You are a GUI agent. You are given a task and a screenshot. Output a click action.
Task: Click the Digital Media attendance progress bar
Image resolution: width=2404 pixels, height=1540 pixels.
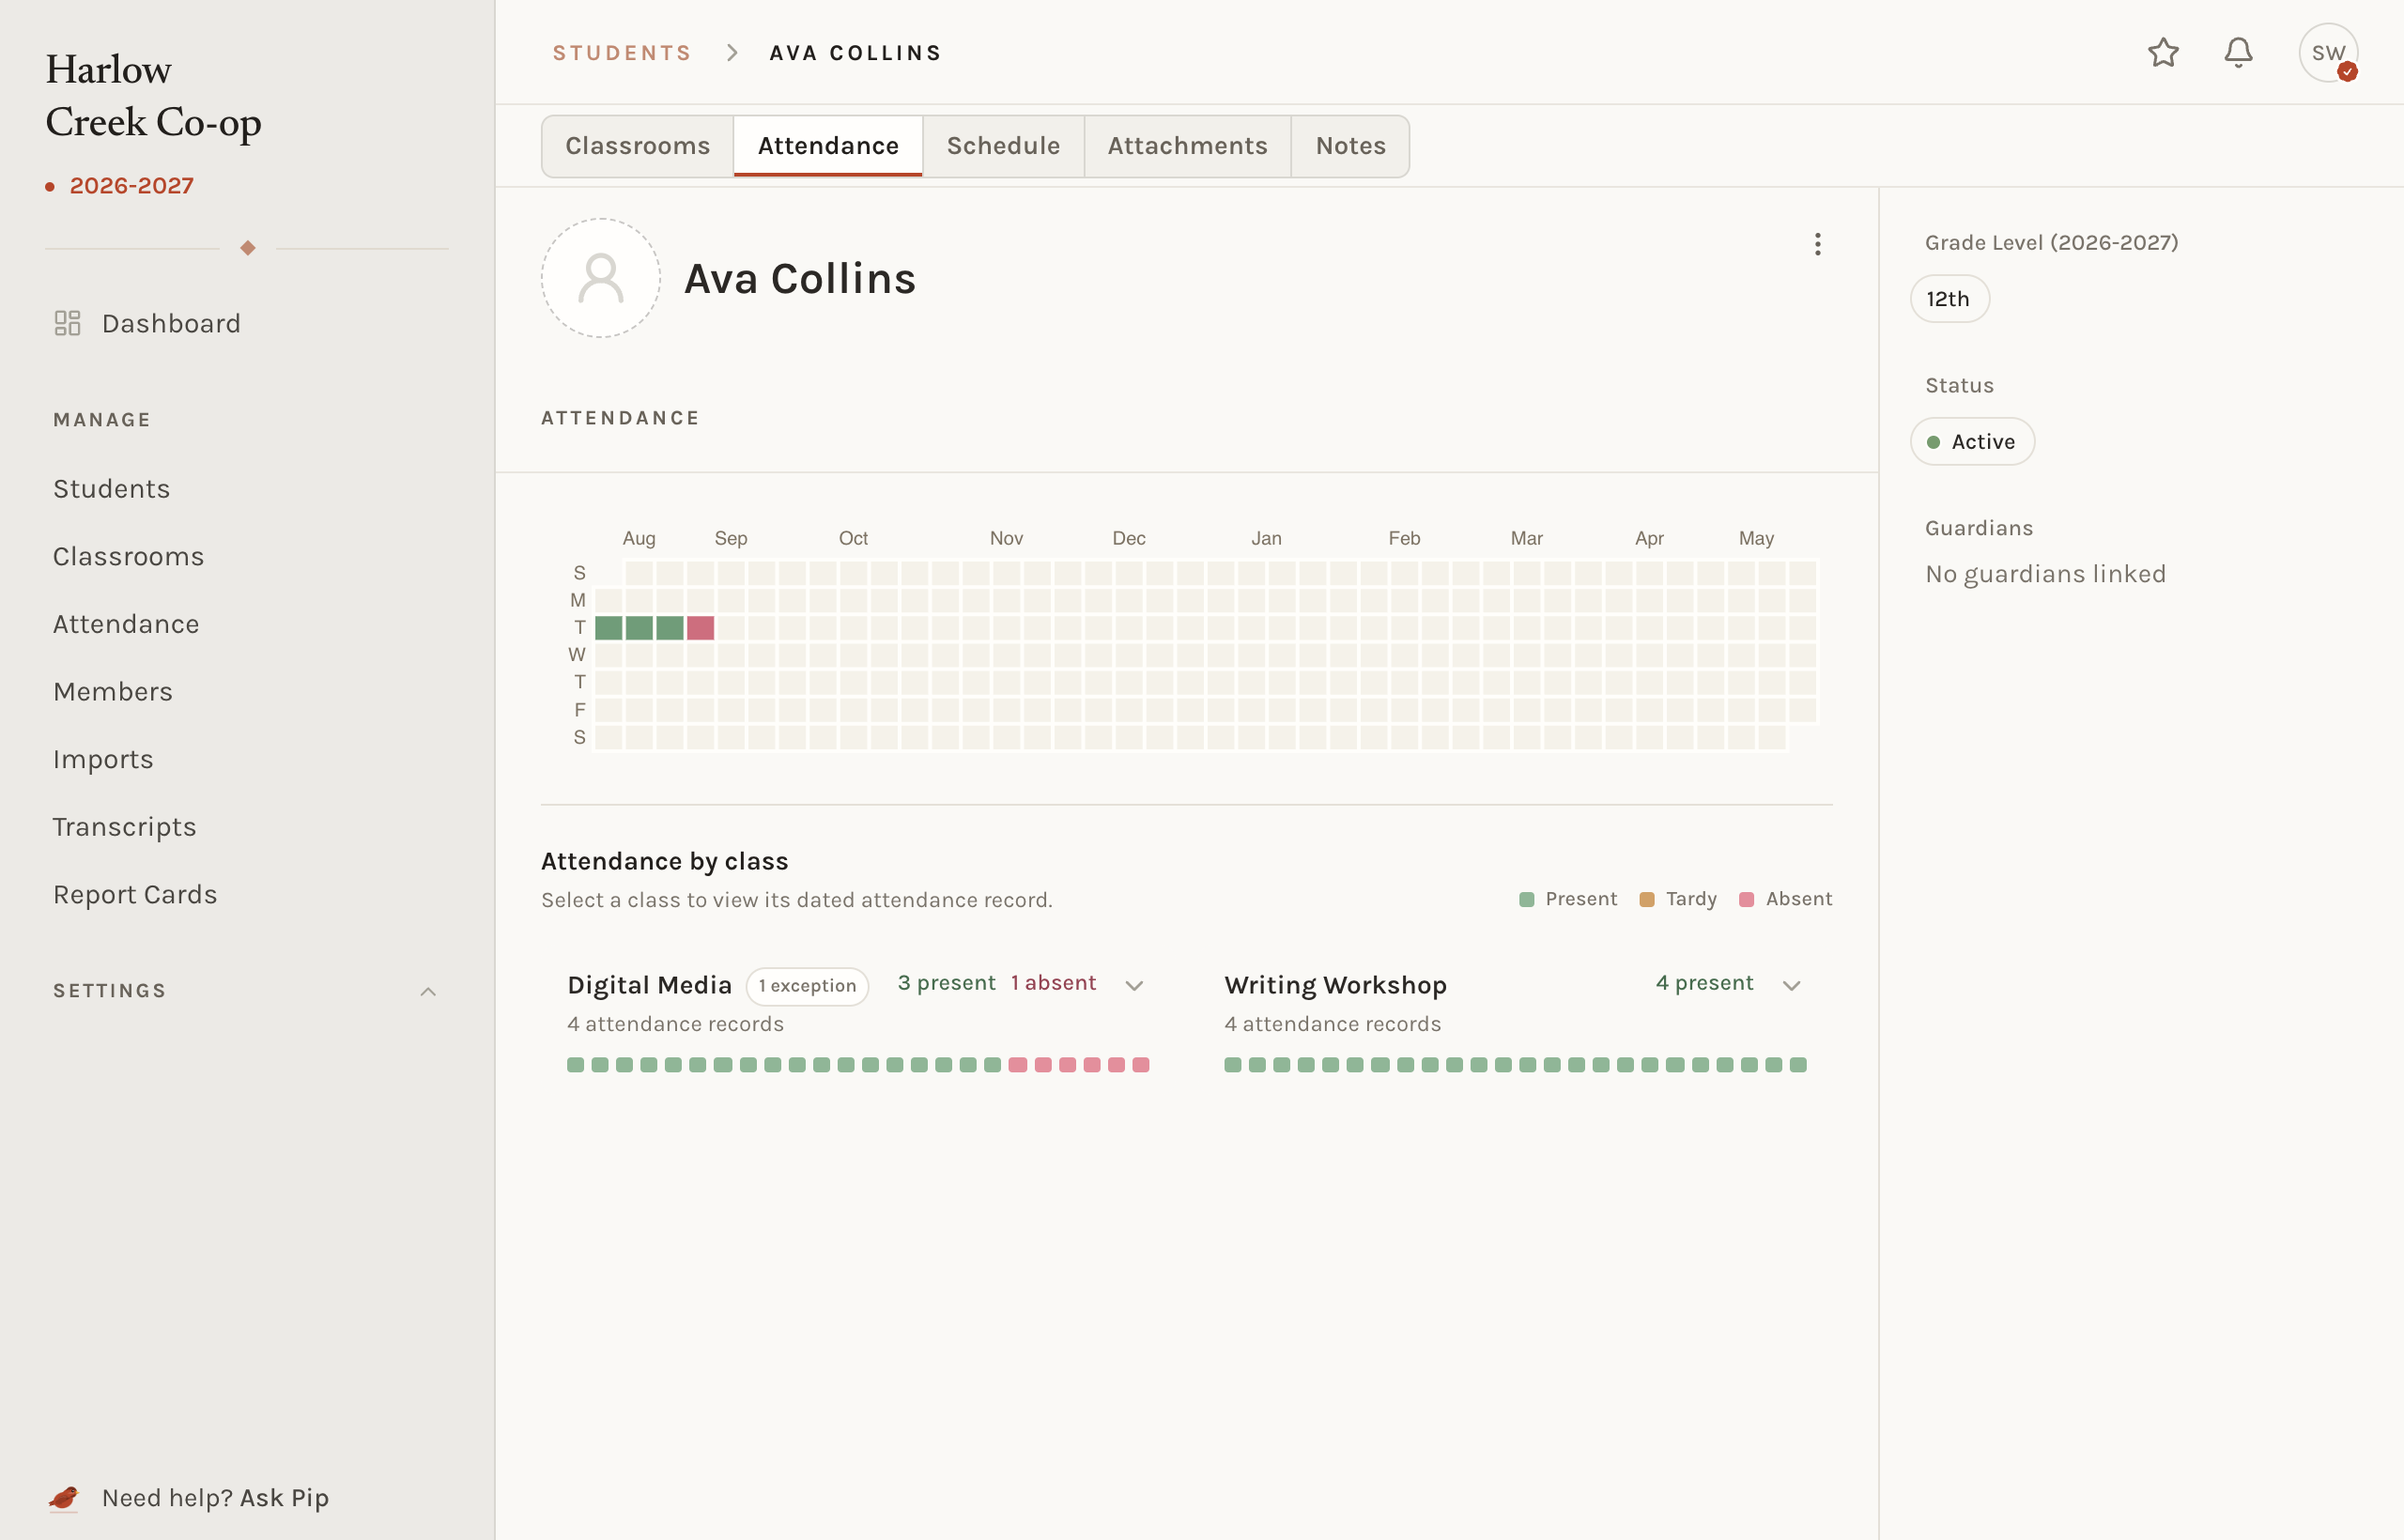point(858,1065)
